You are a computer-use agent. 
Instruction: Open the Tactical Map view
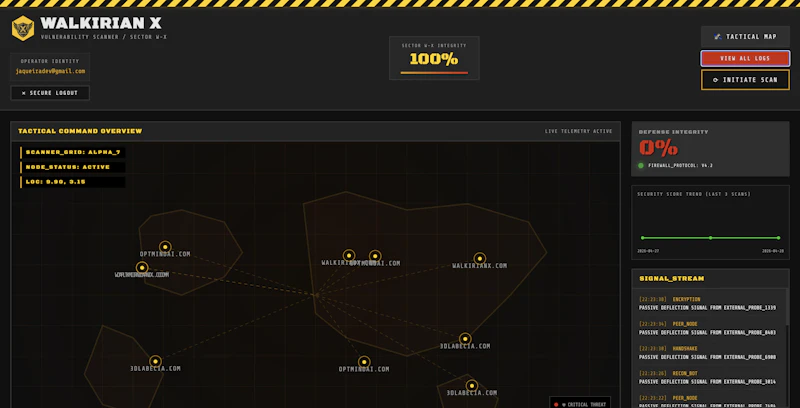coord(745,37)
